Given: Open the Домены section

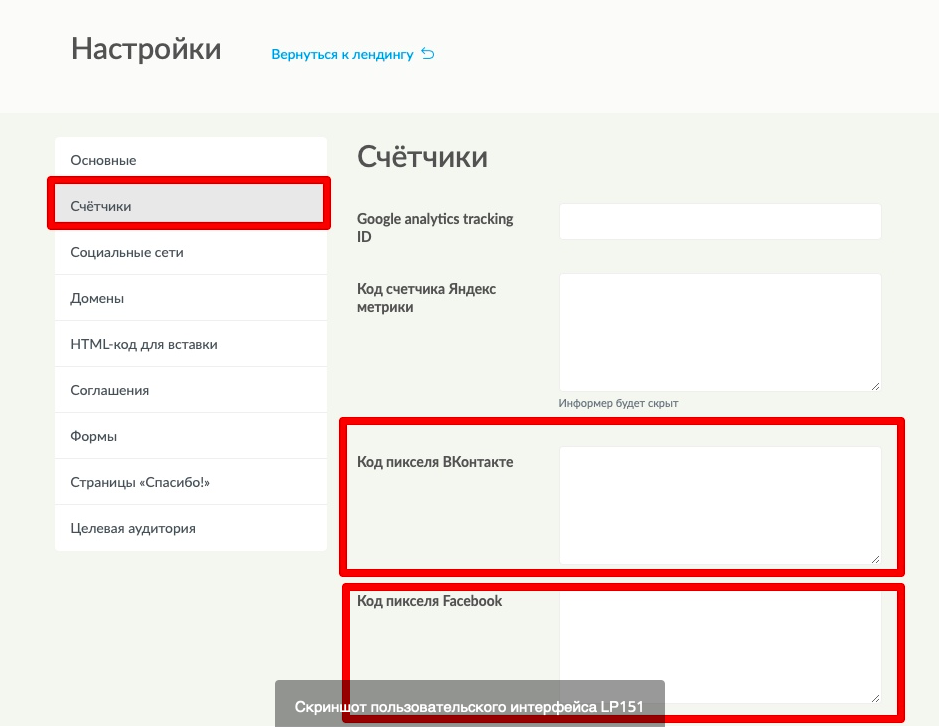Looking at the screenshot, I should (x=191, y=298).
